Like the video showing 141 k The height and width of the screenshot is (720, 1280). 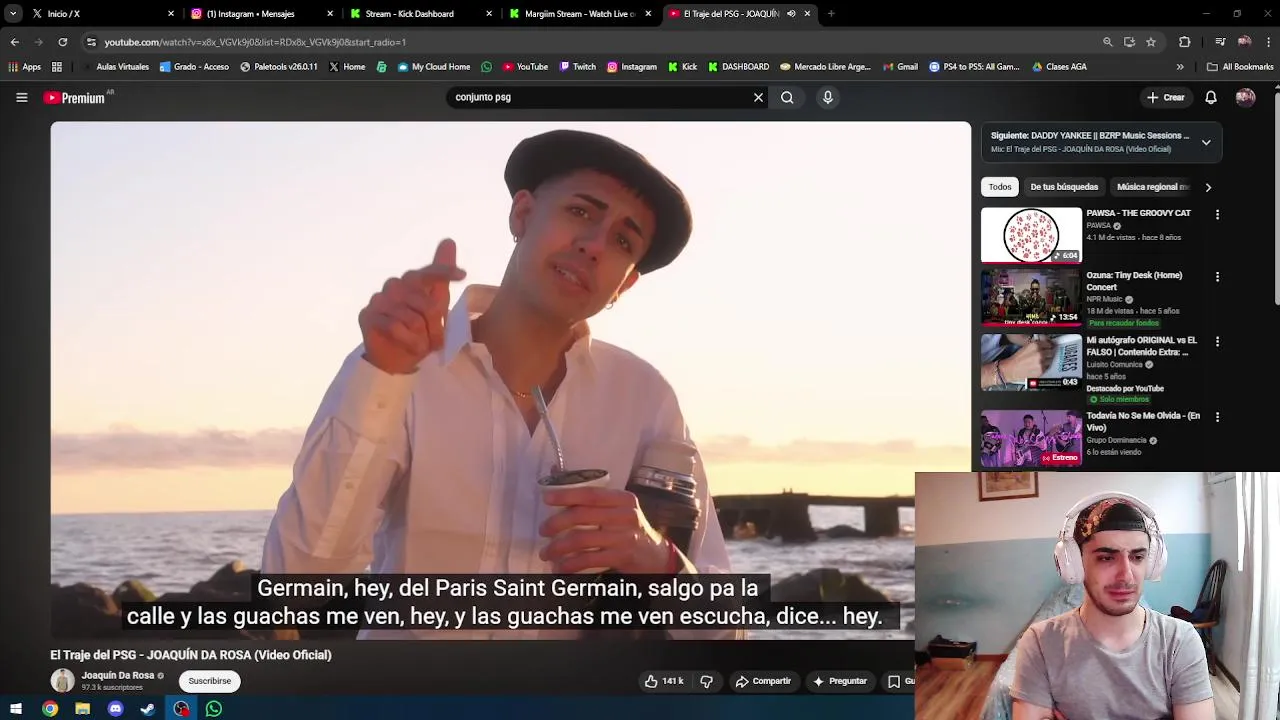664,681
